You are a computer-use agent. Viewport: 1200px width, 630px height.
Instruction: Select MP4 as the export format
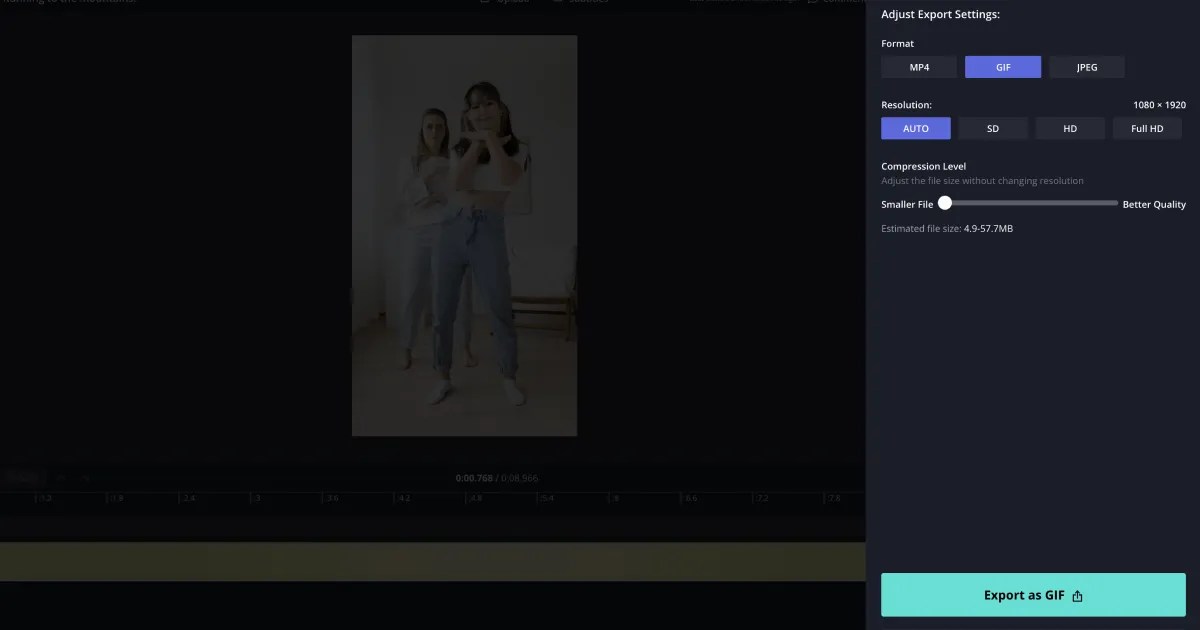tap(918, 66)
